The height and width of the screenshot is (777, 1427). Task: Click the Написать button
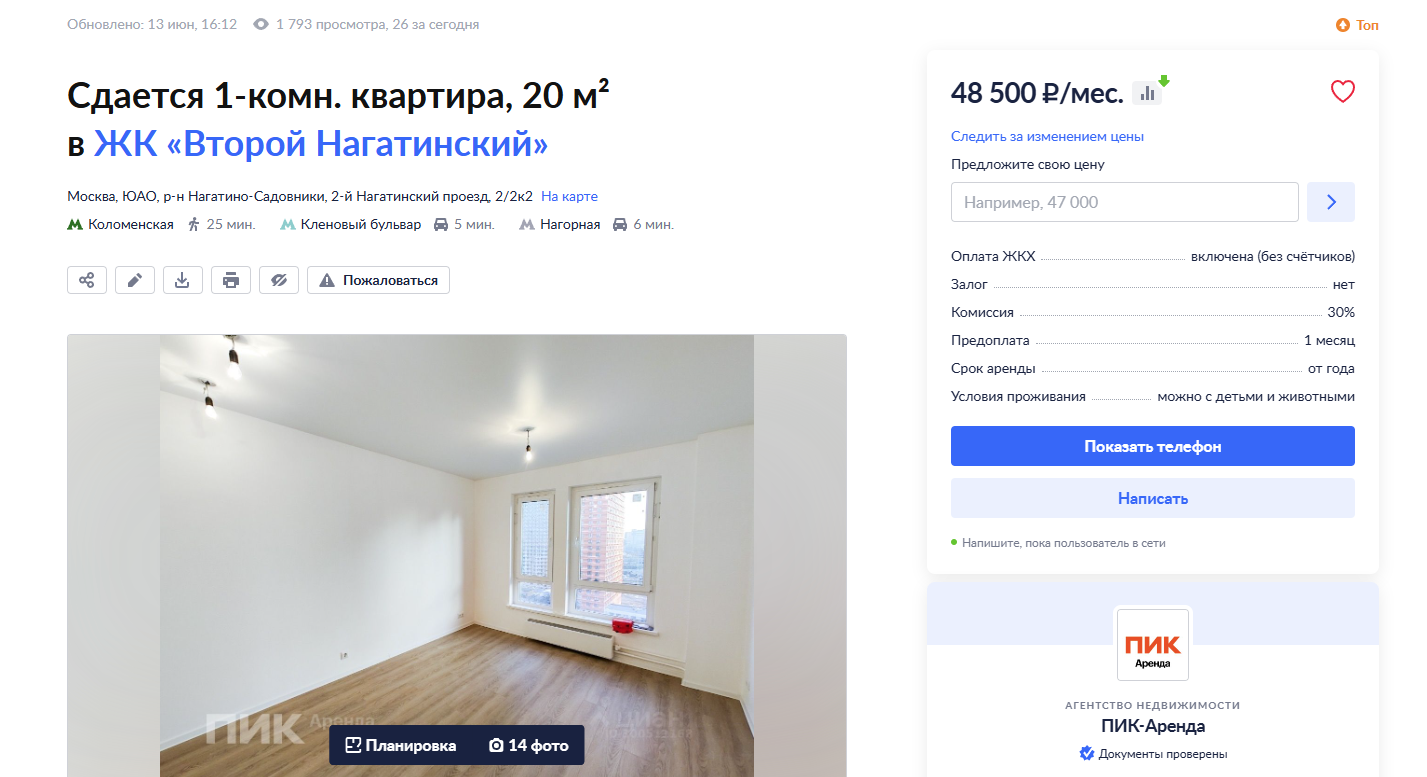click(x=1153, y=498)
